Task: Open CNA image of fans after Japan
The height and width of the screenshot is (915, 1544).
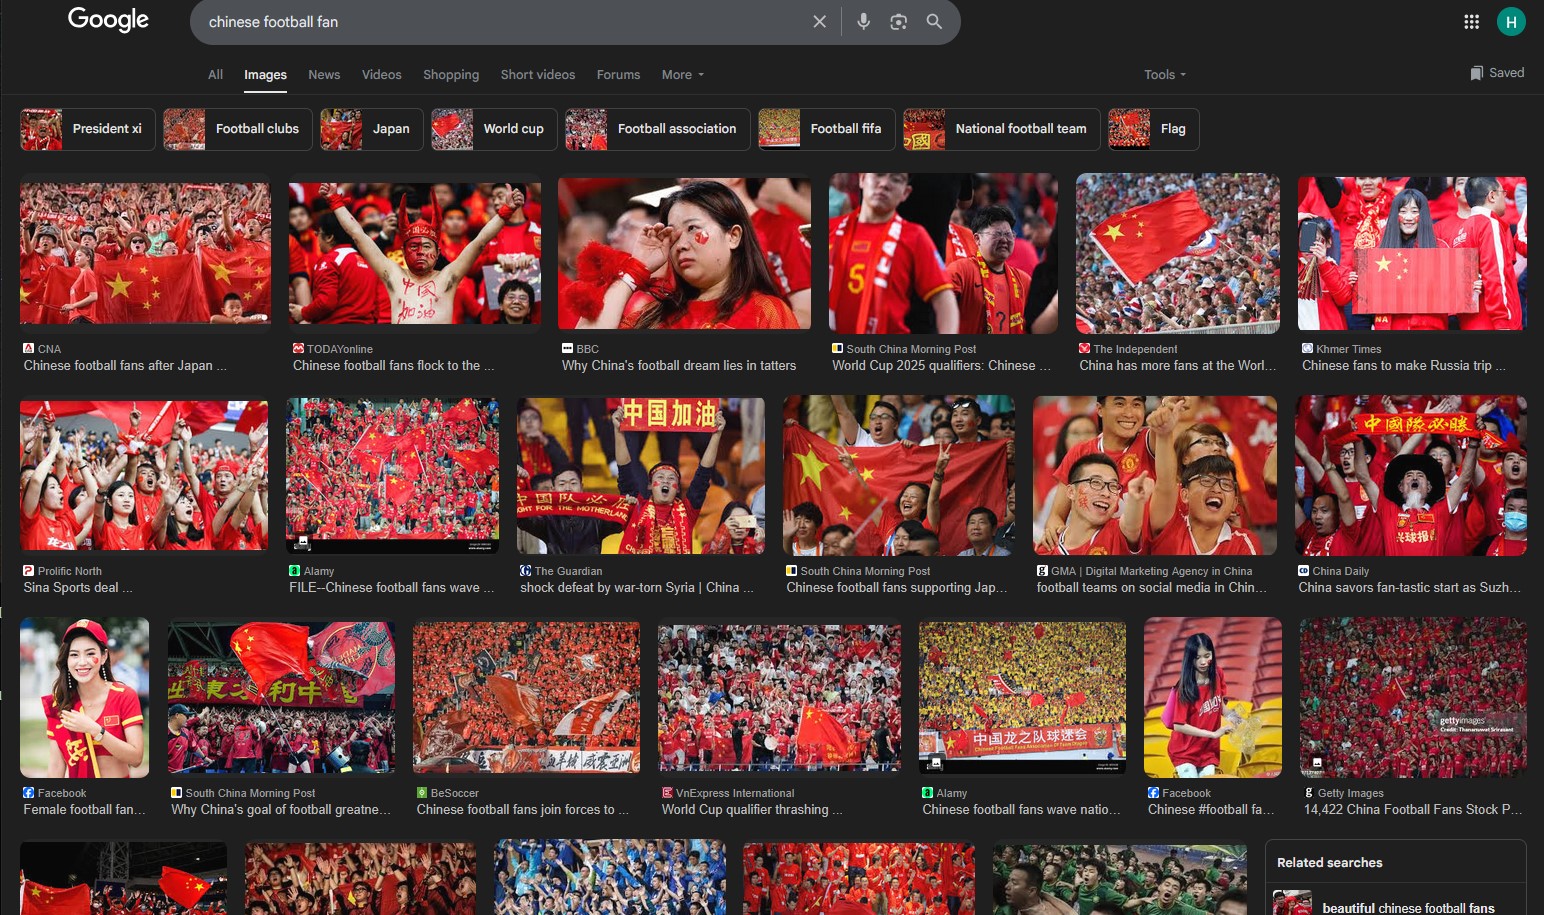Action: coord(145,253)
